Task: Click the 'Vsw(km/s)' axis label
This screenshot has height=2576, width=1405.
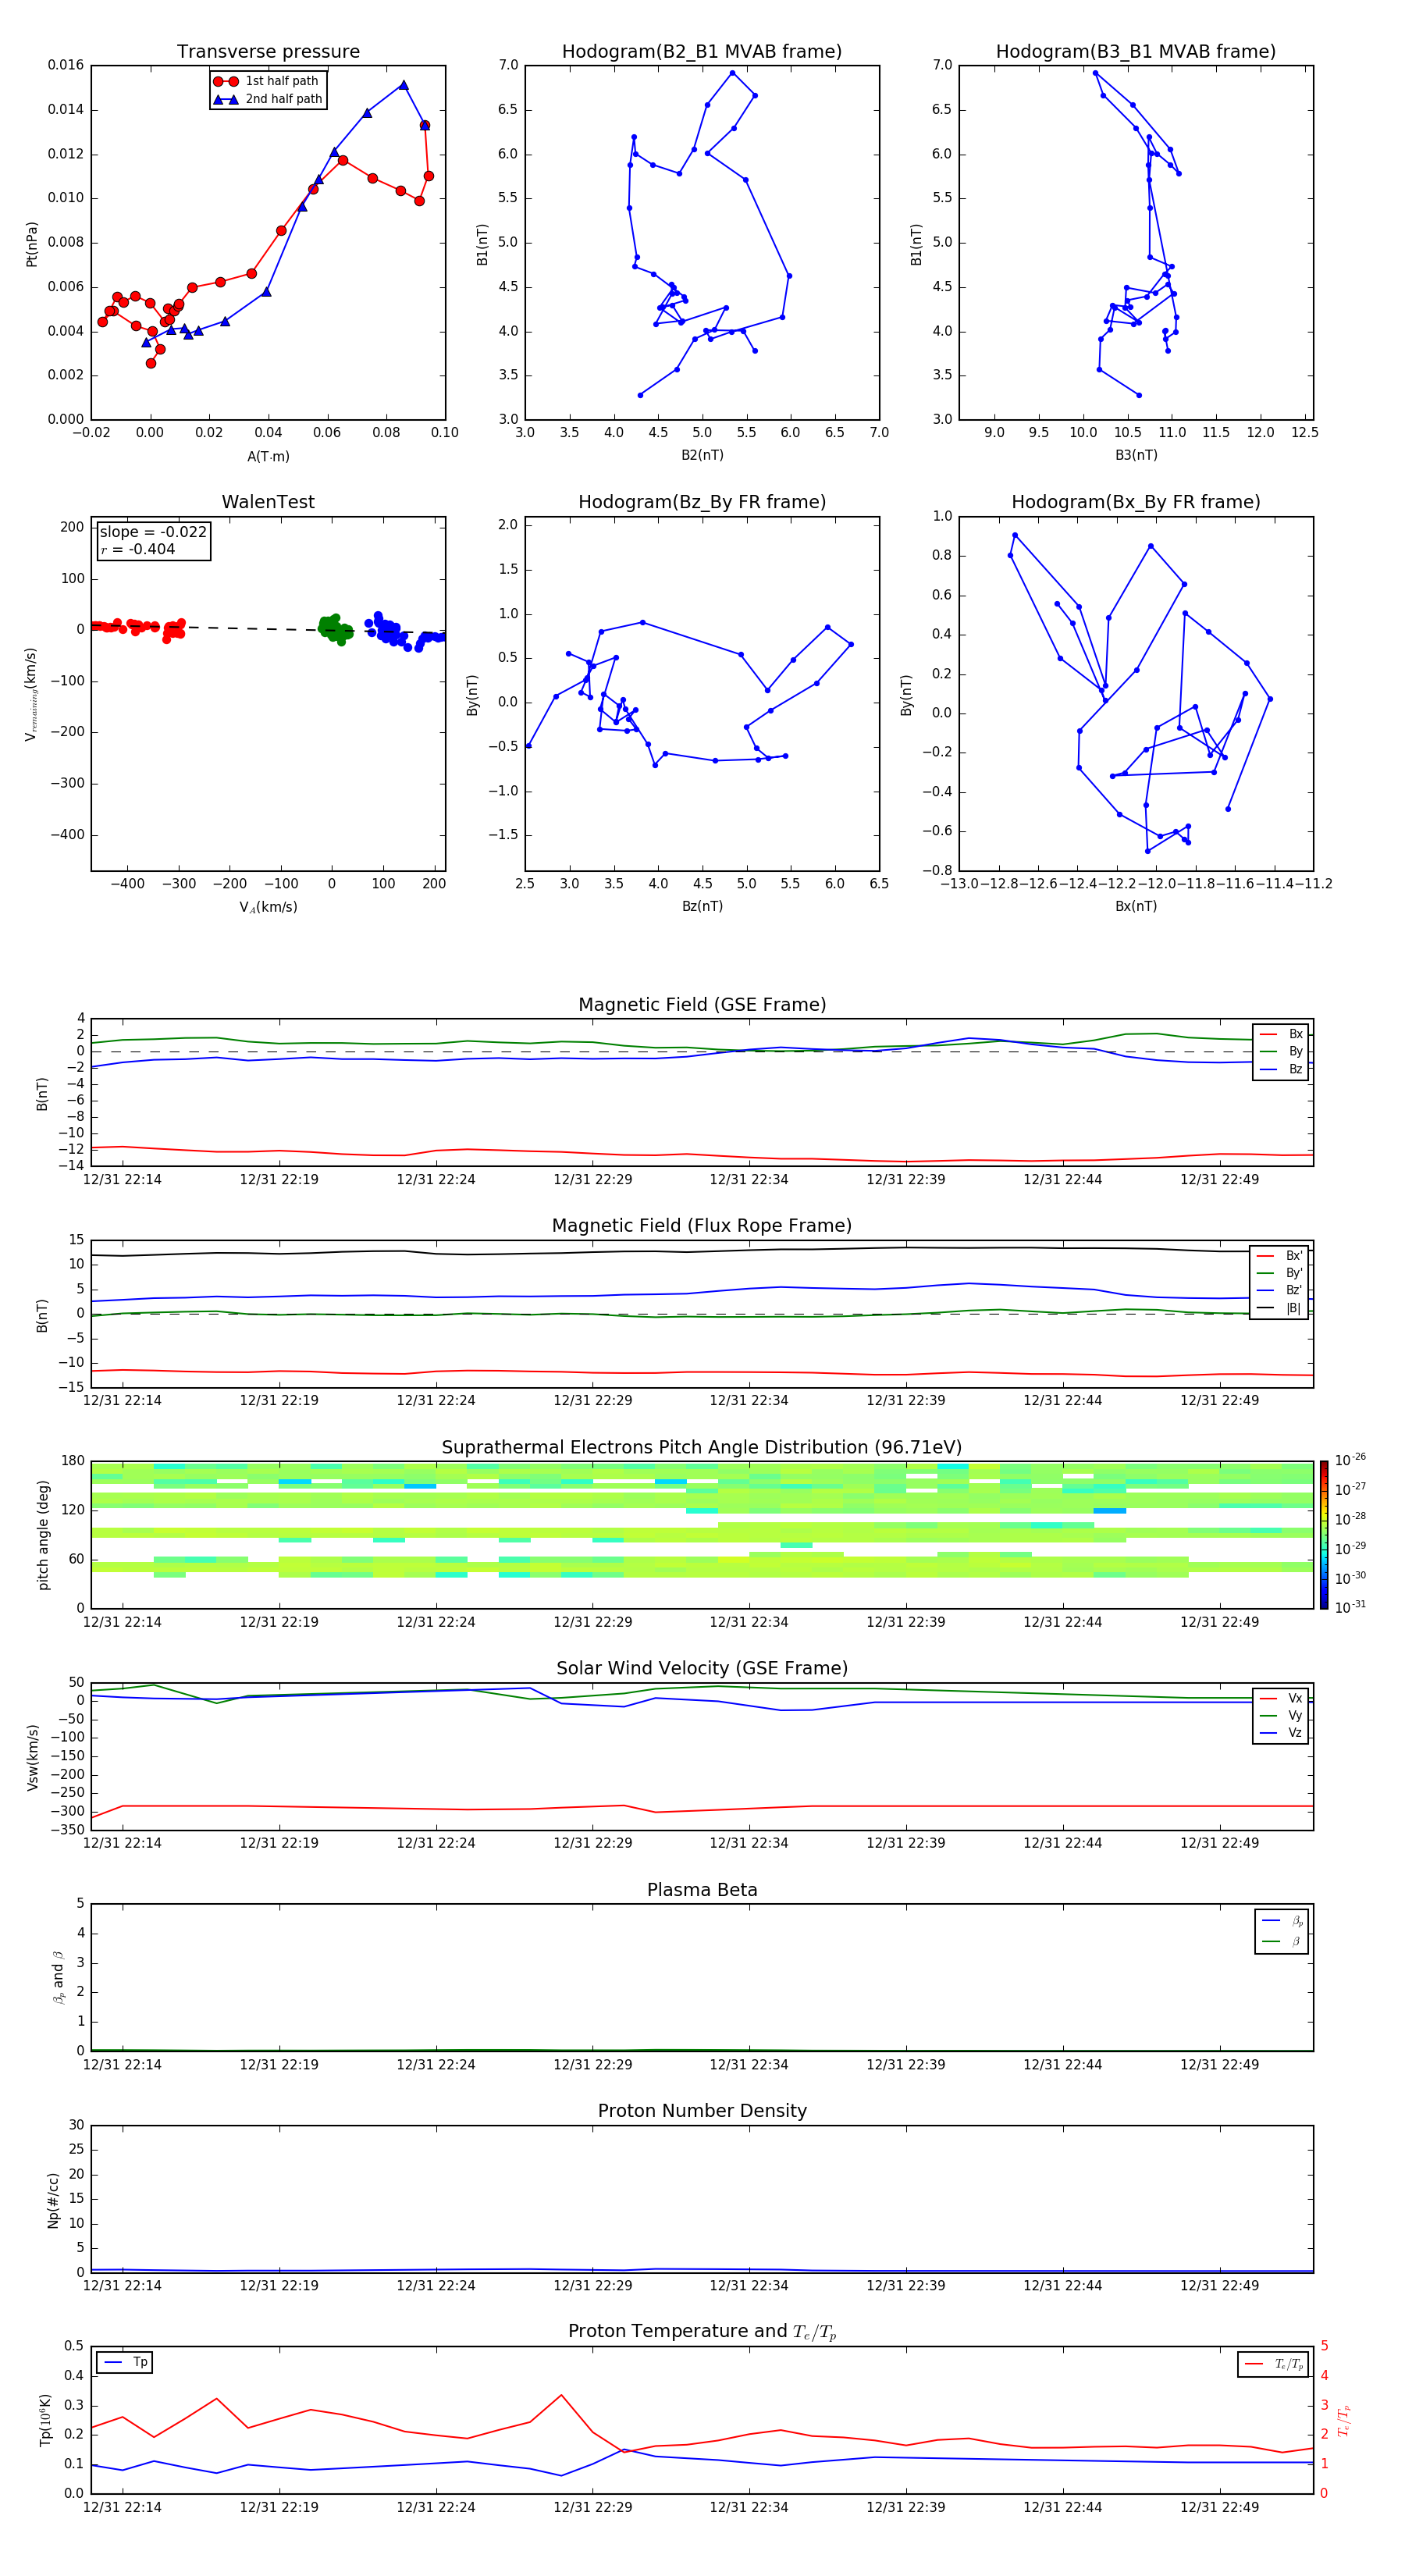Action: (33, 1757)
